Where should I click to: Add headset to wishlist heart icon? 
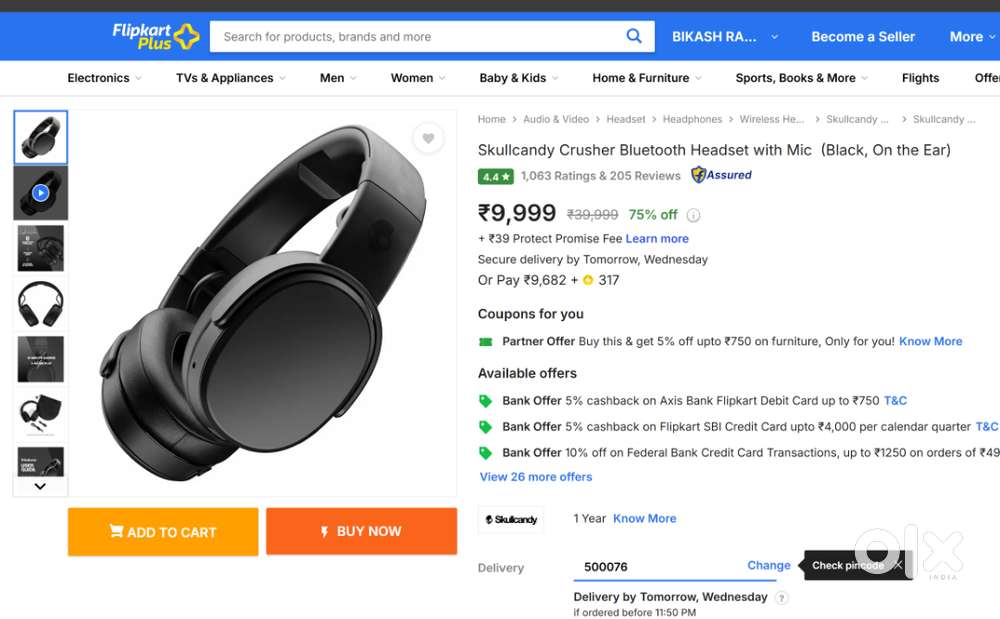point(428,139)
